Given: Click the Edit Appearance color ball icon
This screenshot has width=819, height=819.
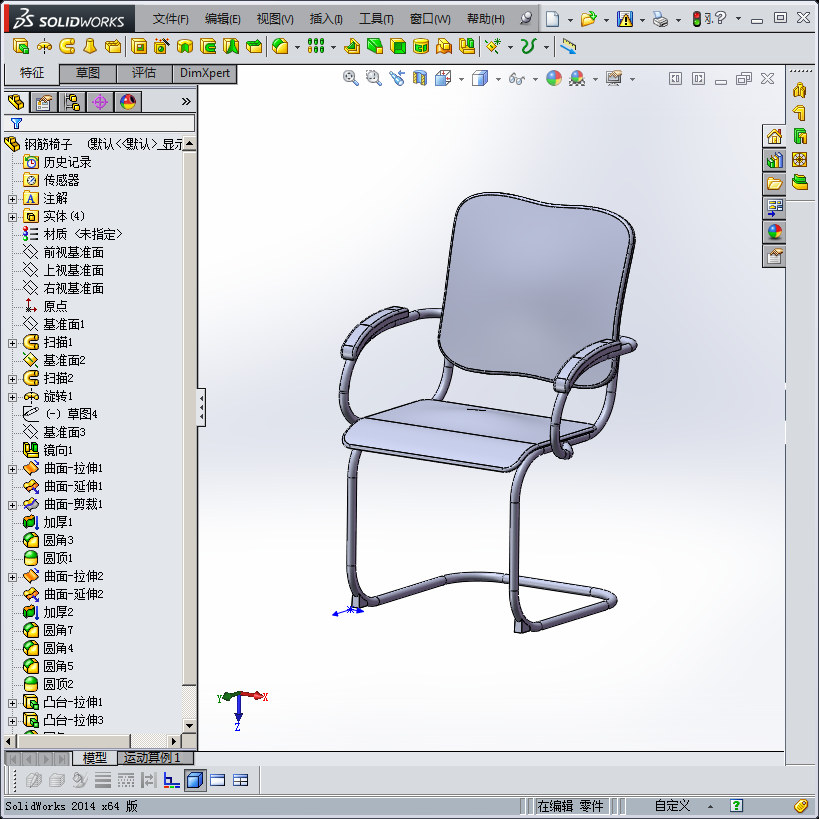Looking at the screenshot, I should [554, 79].
